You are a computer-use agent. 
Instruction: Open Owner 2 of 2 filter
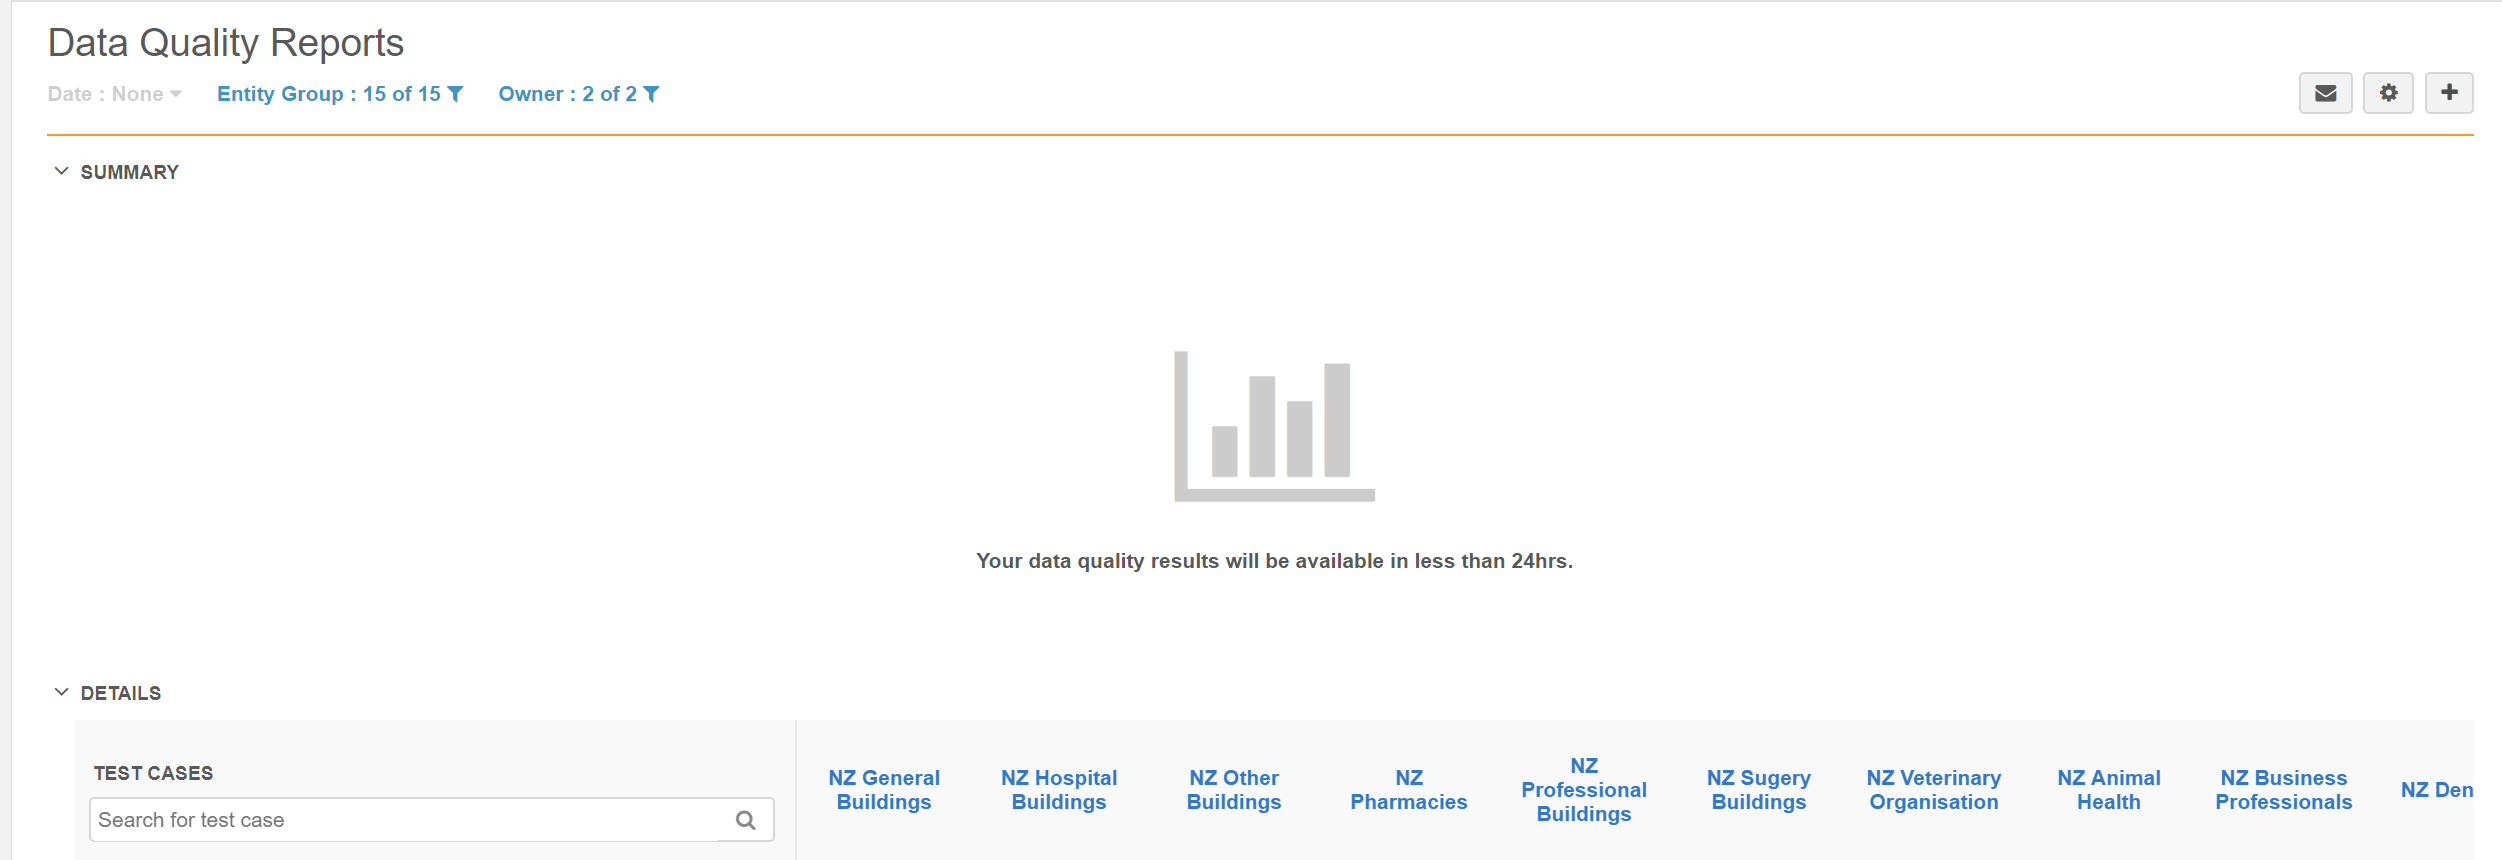pyautogui.click(x=567, y=94)
